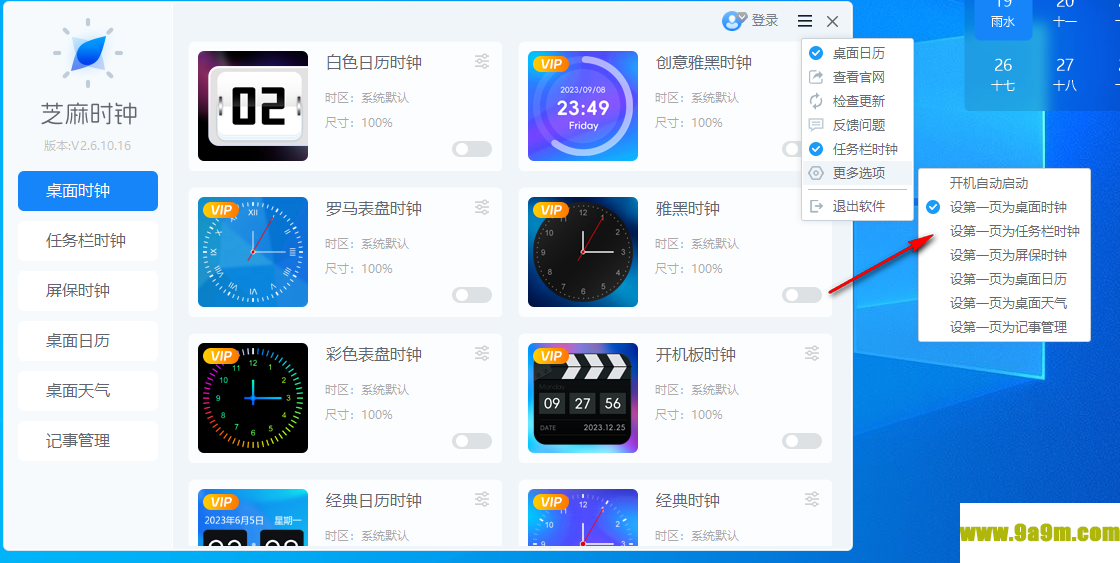Viewport: 1120px width, 563px height.
Task: Click the 反馈问题 chat bubble icon
Action: coord(816,125)
